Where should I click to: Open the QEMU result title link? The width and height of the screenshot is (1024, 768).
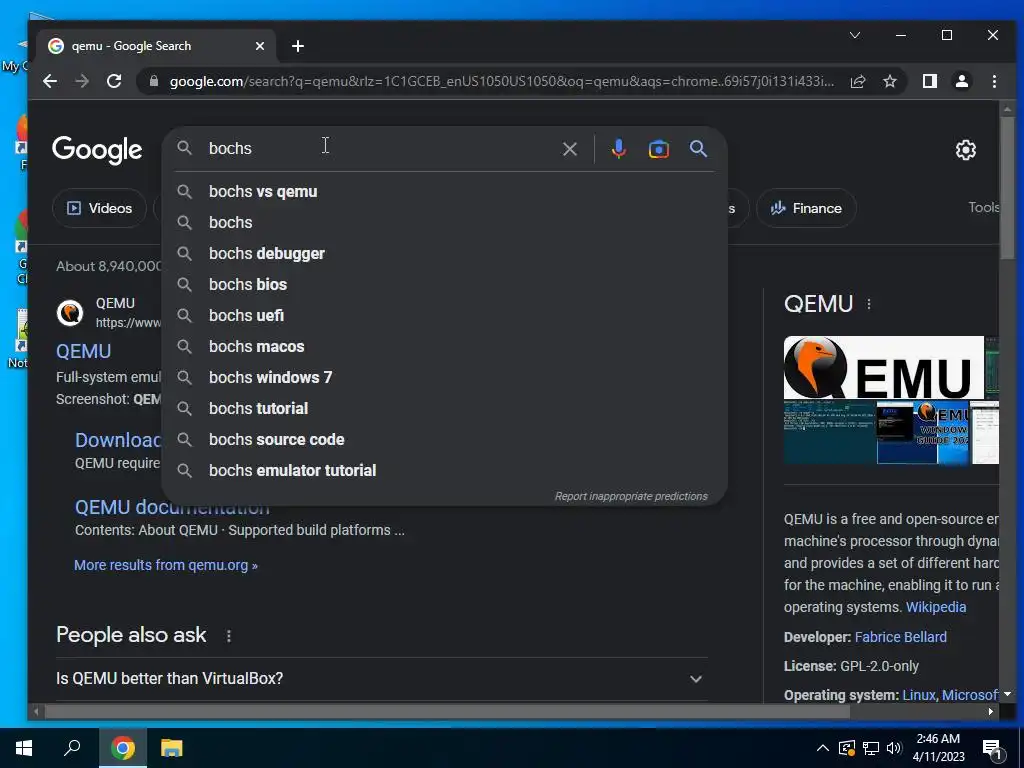pos(84,351)
